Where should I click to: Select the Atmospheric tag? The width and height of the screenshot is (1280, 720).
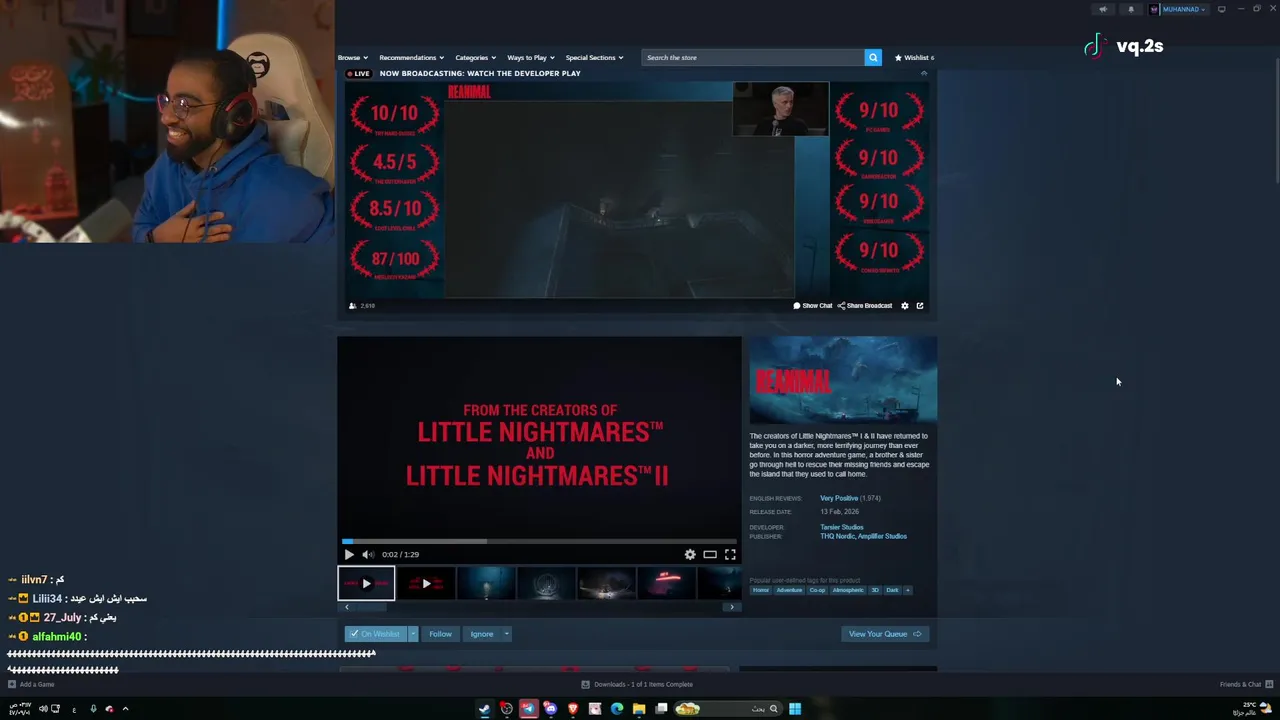[847, 590]
